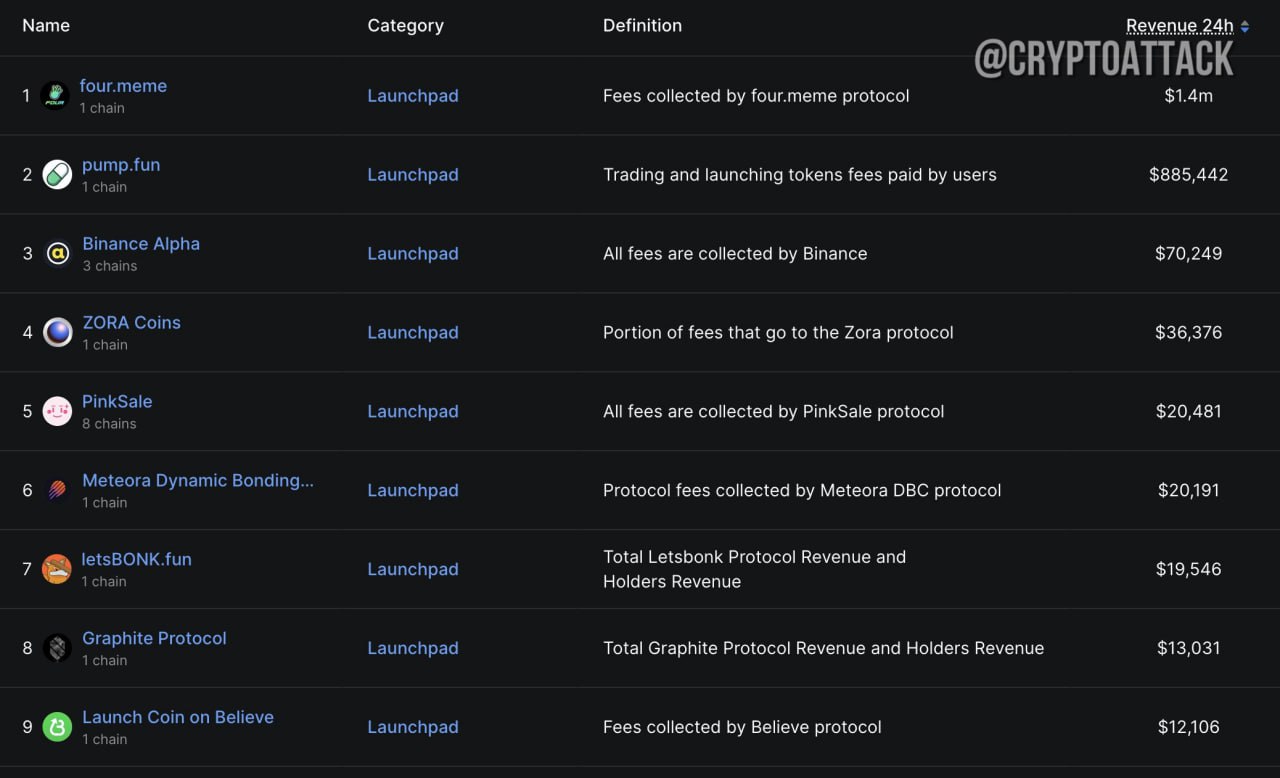Click '8 chains' under PinkSale

click(109, 424)
